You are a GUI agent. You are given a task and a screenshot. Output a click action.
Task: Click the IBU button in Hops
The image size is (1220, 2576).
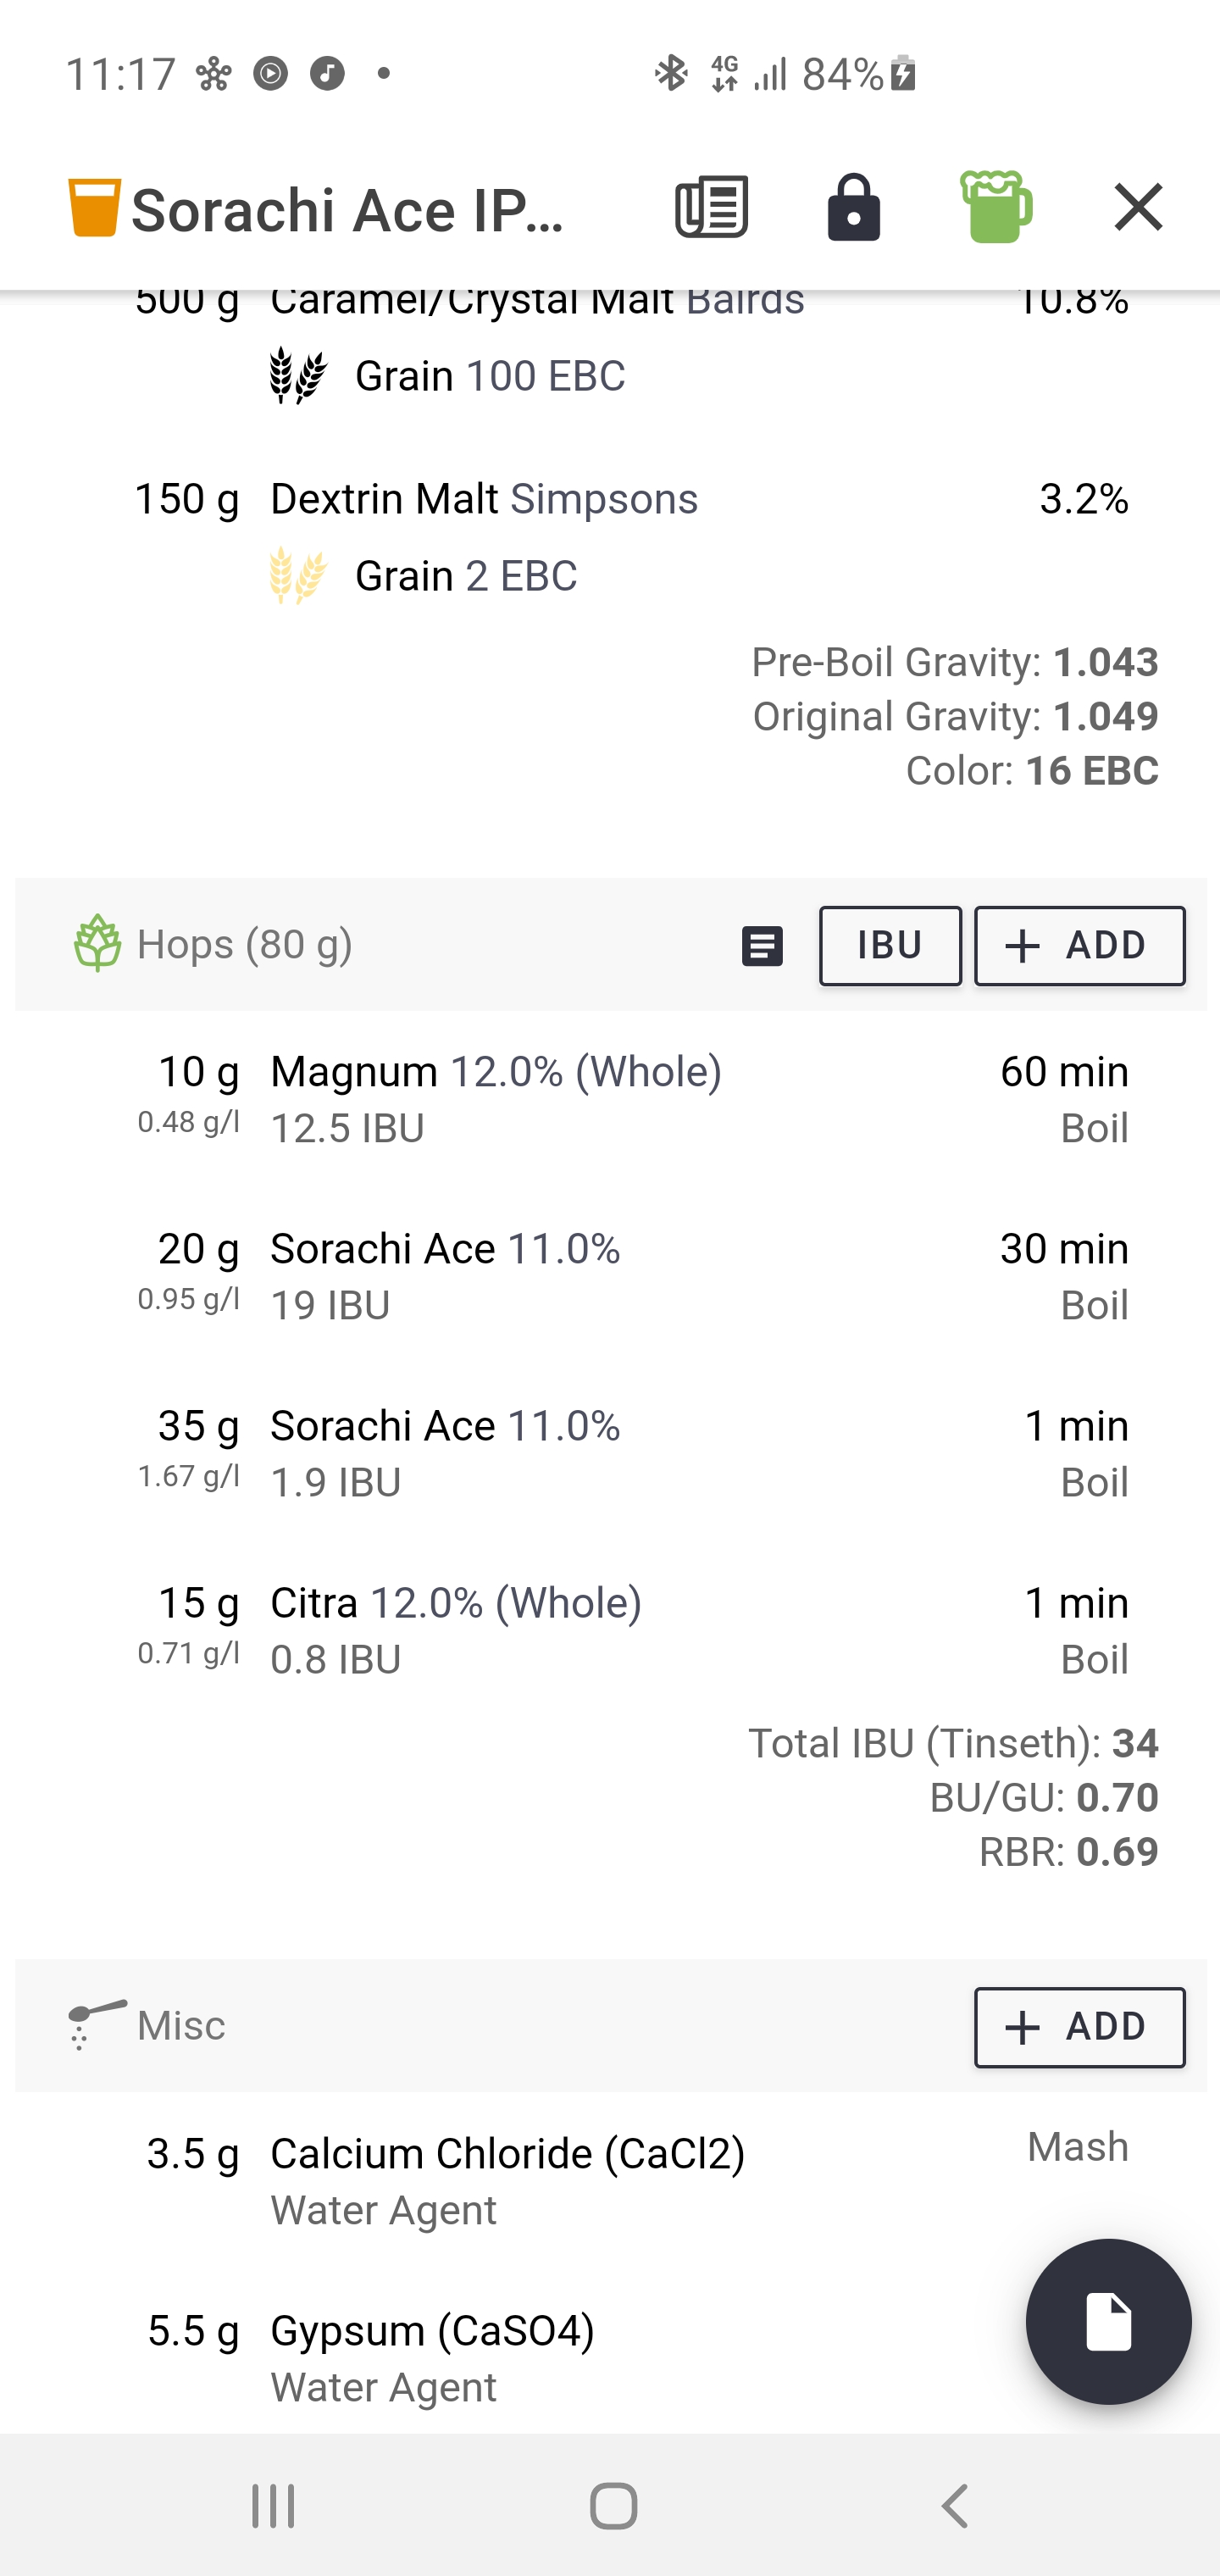click(x=890, y=946)
